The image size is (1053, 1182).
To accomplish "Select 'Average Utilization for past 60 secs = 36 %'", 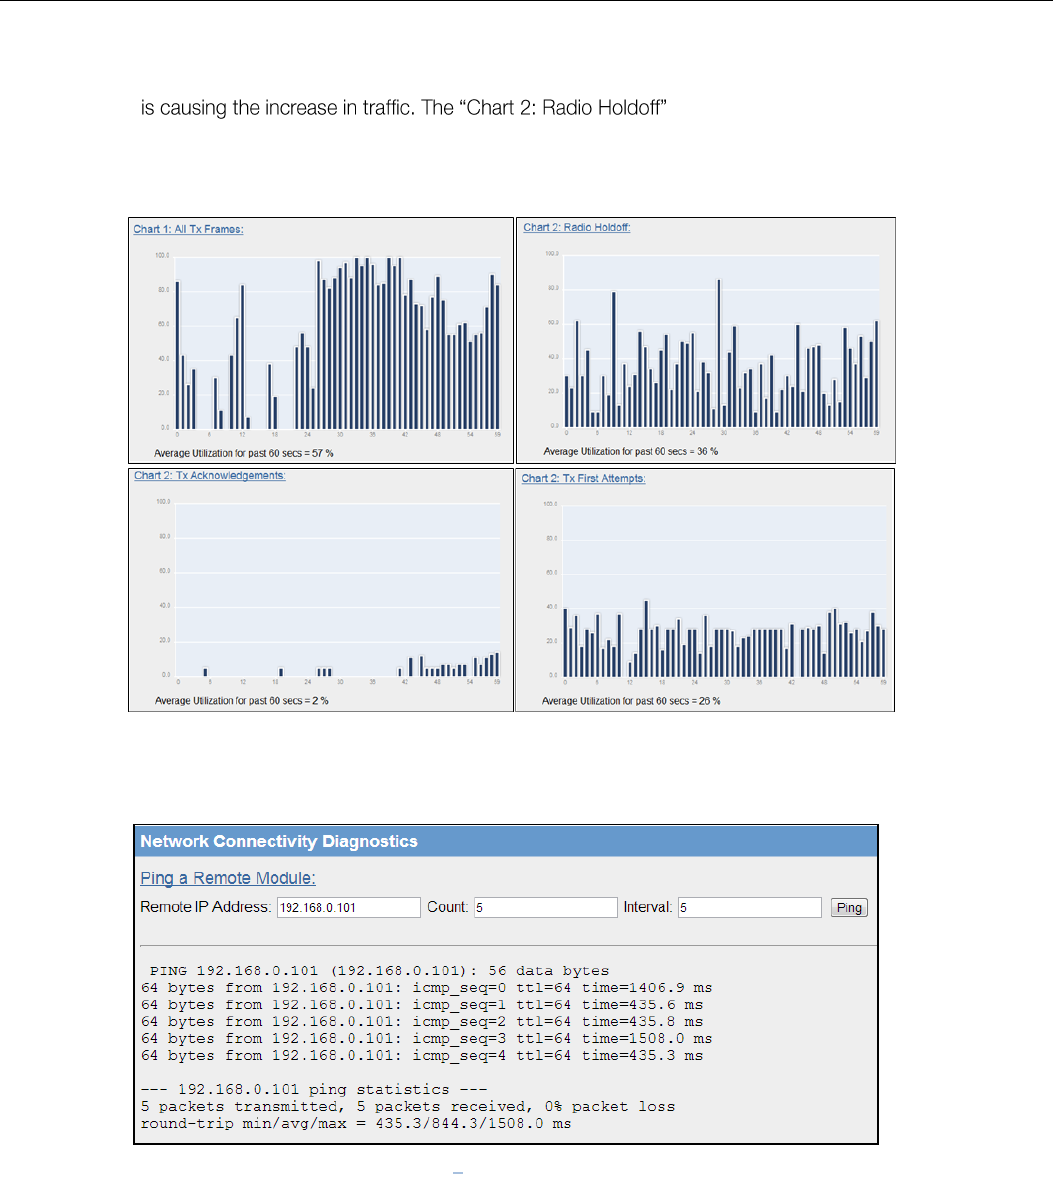I will pos(631,452).
